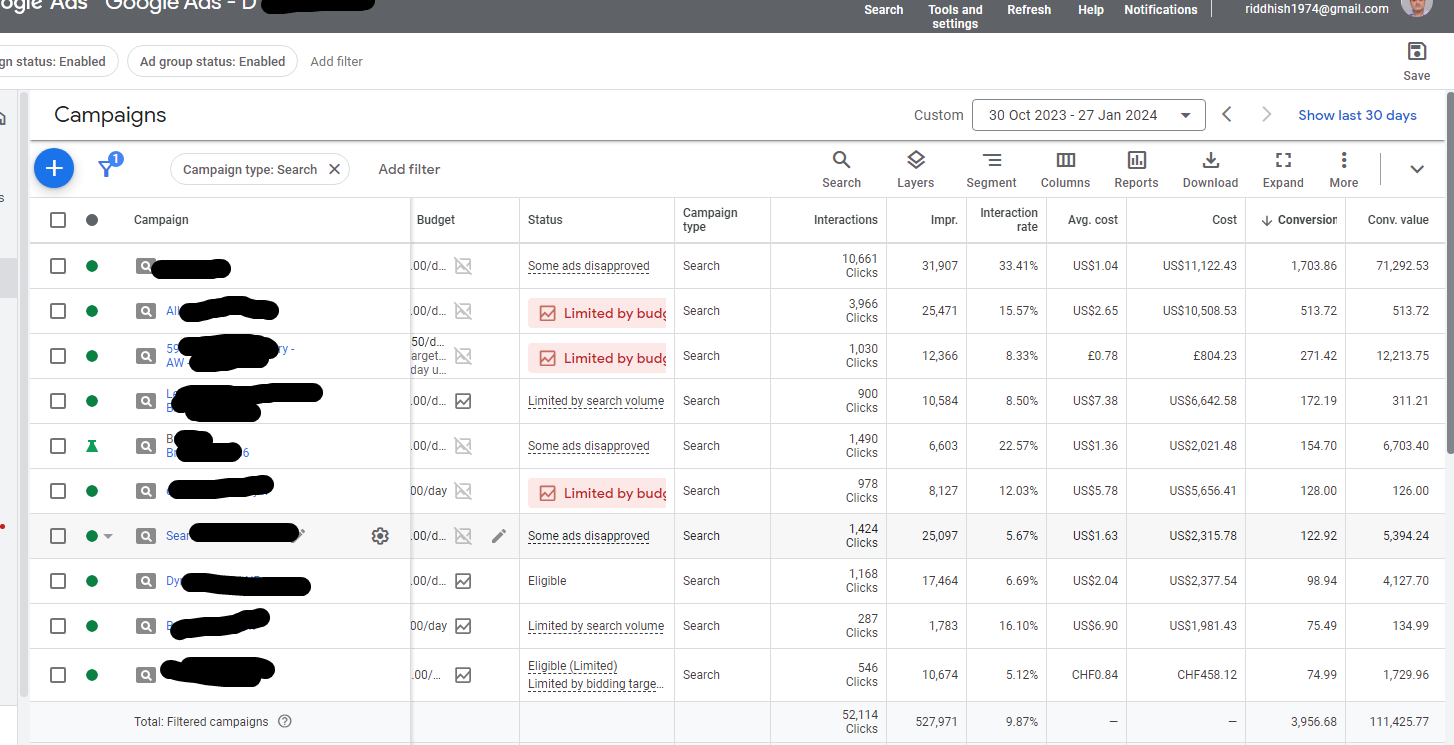Viewport: 1454px width, 745px height.
Task: Open the Segment tool in table toolbar
Action: [990, 169]
